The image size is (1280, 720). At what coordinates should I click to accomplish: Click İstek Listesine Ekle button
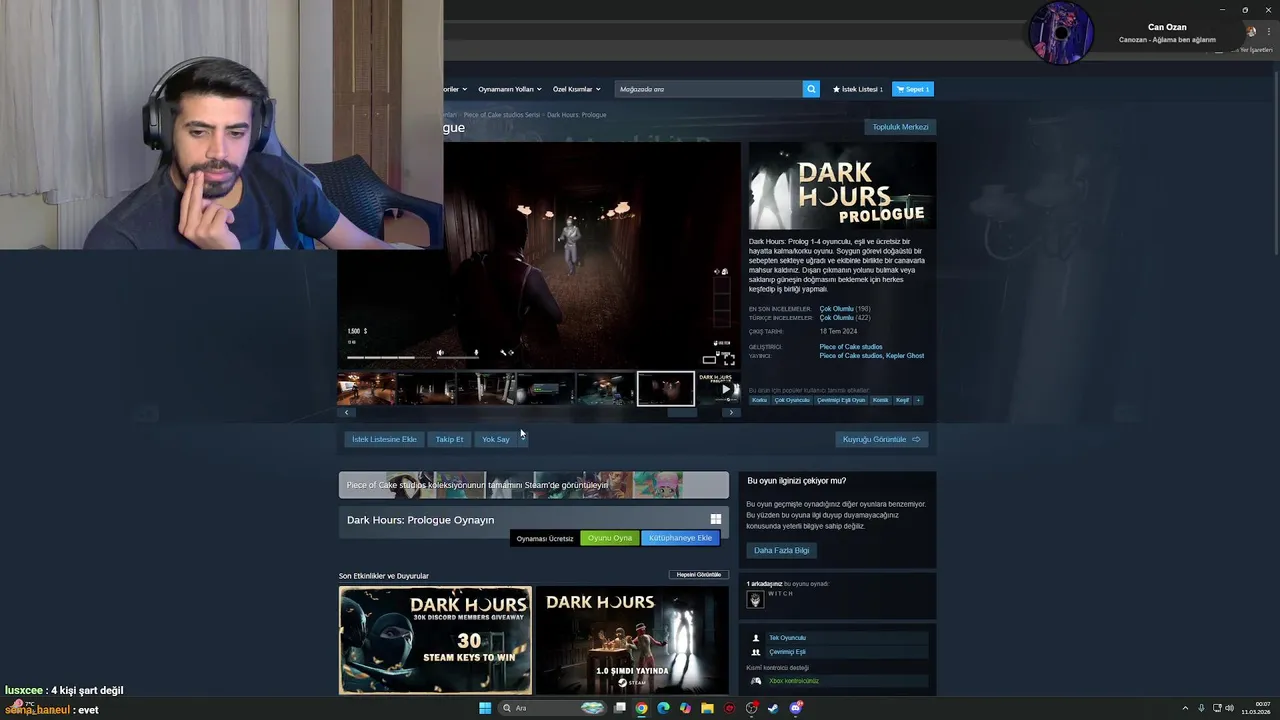384,439
